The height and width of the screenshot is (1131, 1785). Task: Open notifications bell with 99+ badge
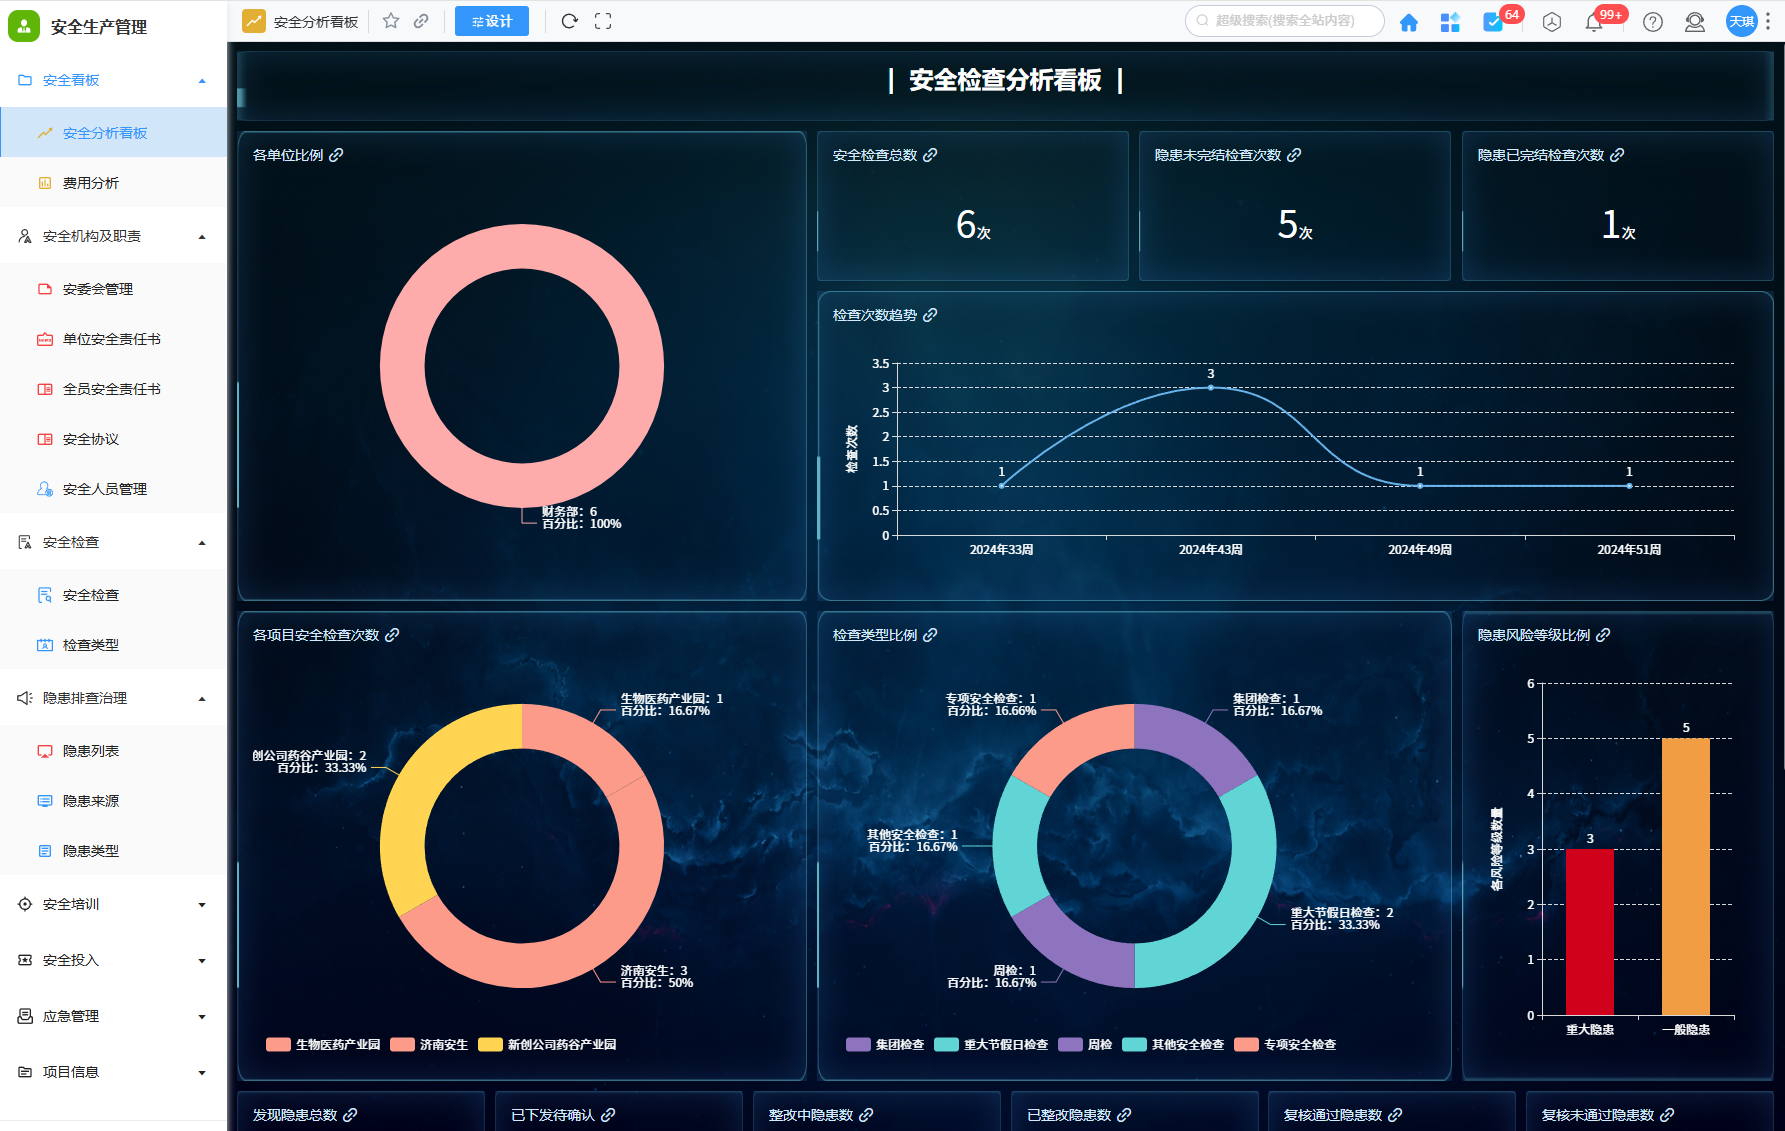pyautogui.click(x=1594, y=22)
